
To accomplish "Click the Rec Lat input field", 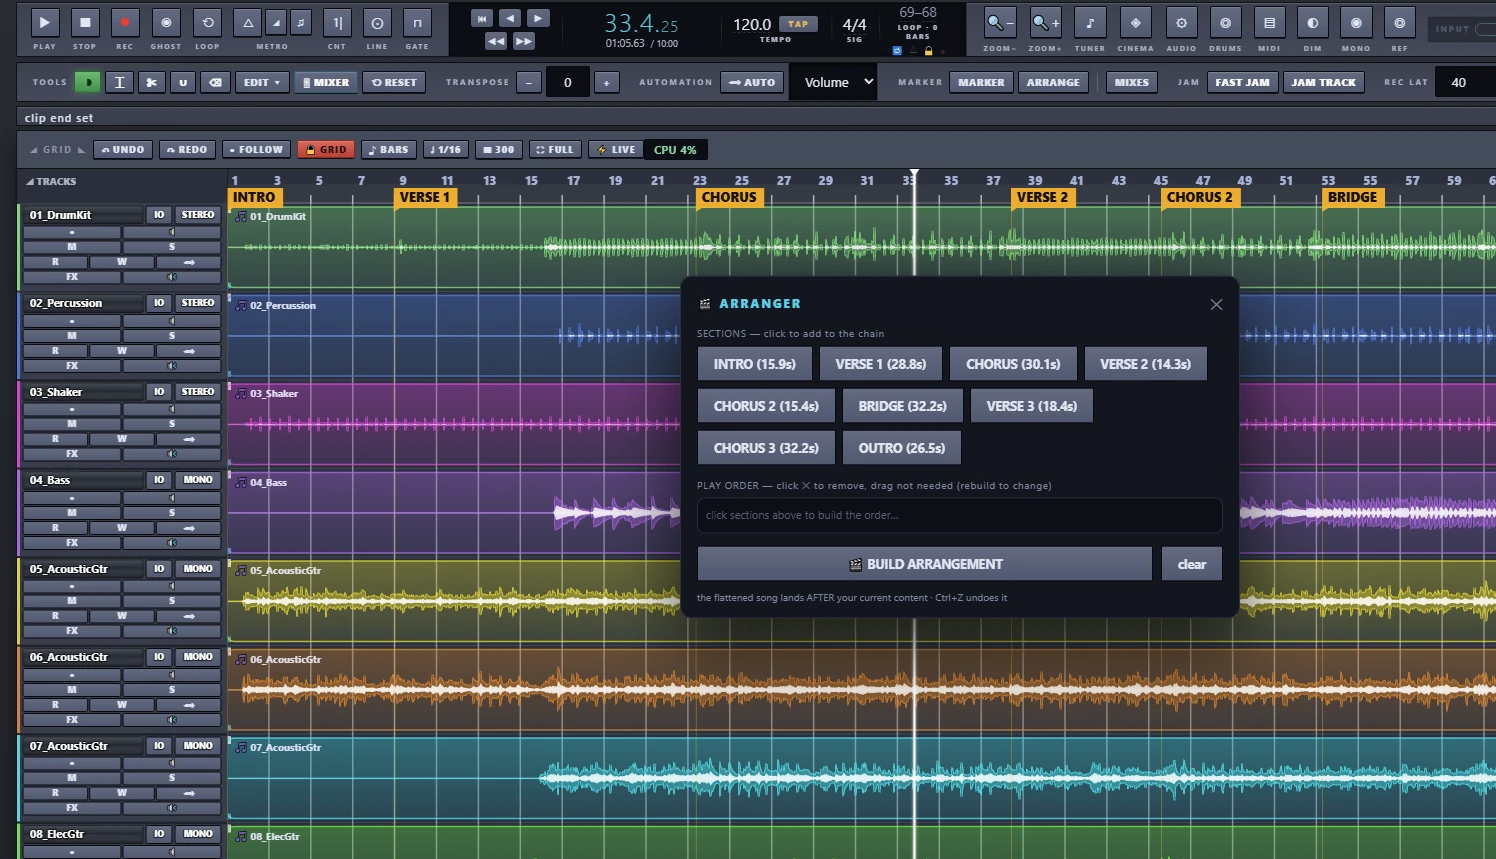I will pyautogui.click(x=1465, y=82).
